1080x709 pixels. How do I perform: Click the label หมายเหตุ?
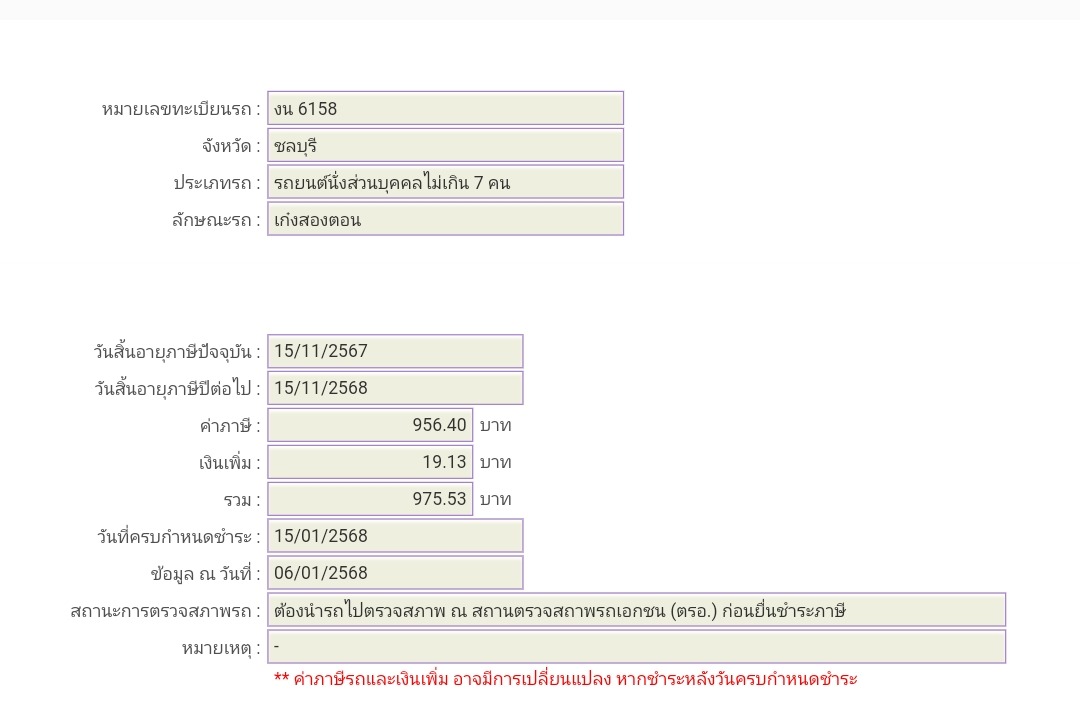pos(222,648)
